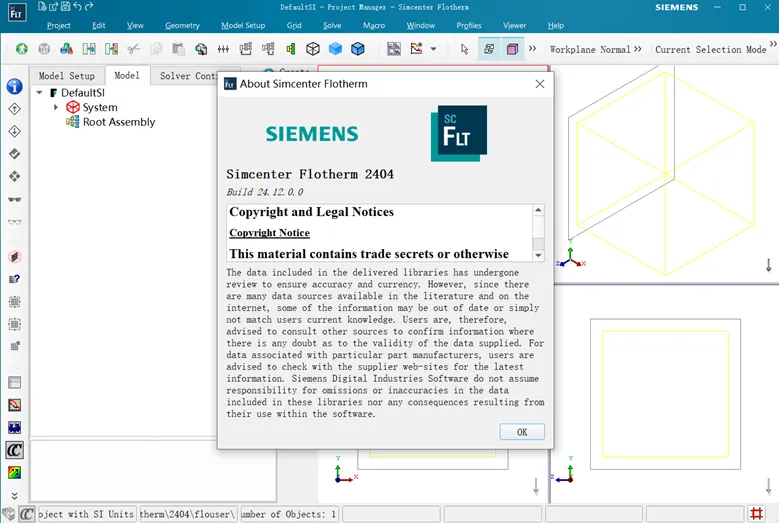Click the paste clipboard icon in toolbar

(178, 49)
